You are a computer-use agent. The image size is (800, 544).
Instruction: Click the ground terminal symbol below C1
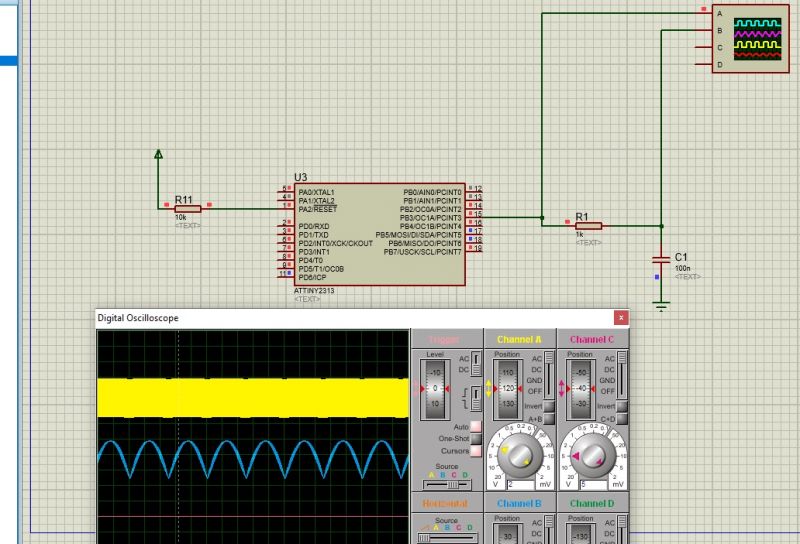pos(660,305)
